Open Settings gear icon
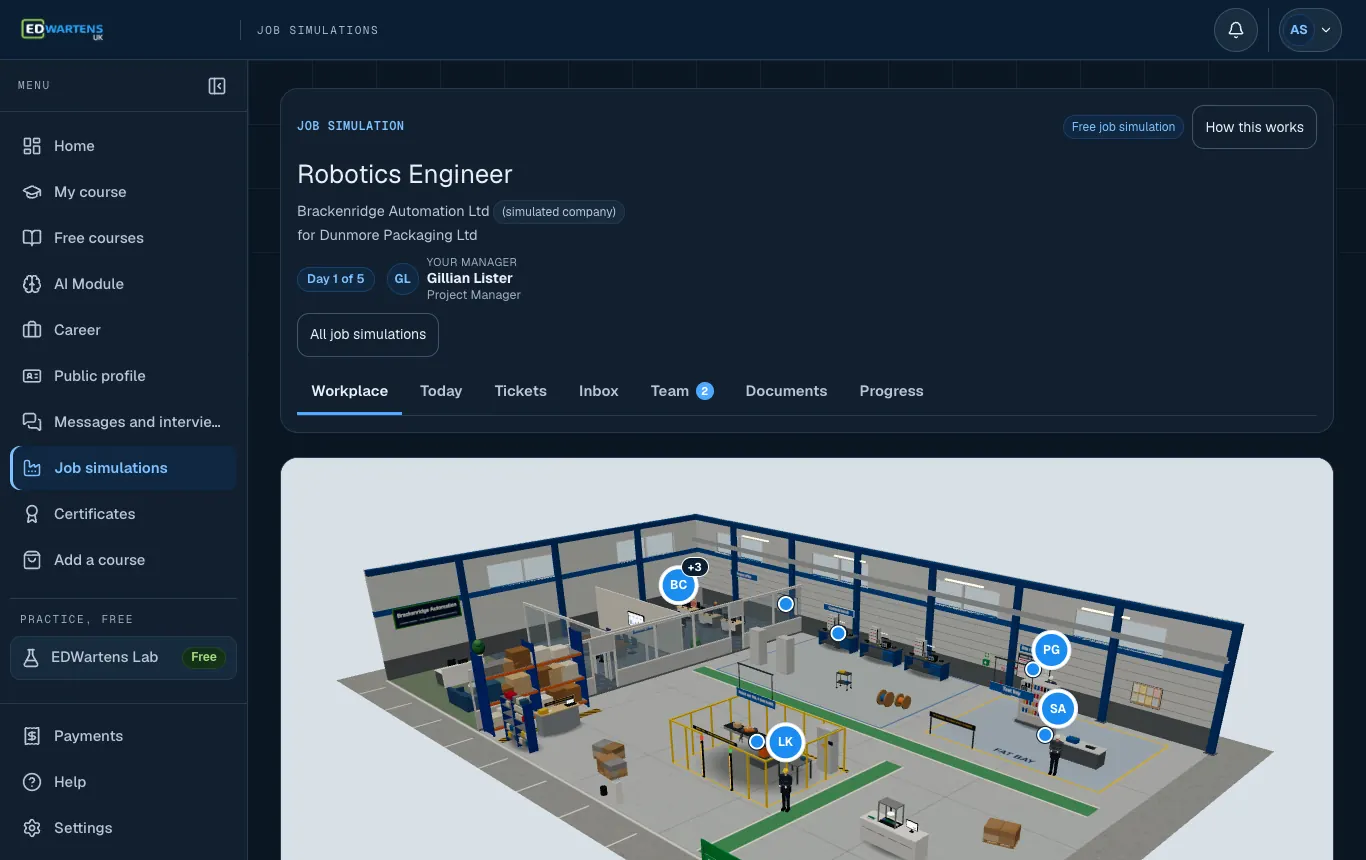1366x860 pixels. point(32,828)
